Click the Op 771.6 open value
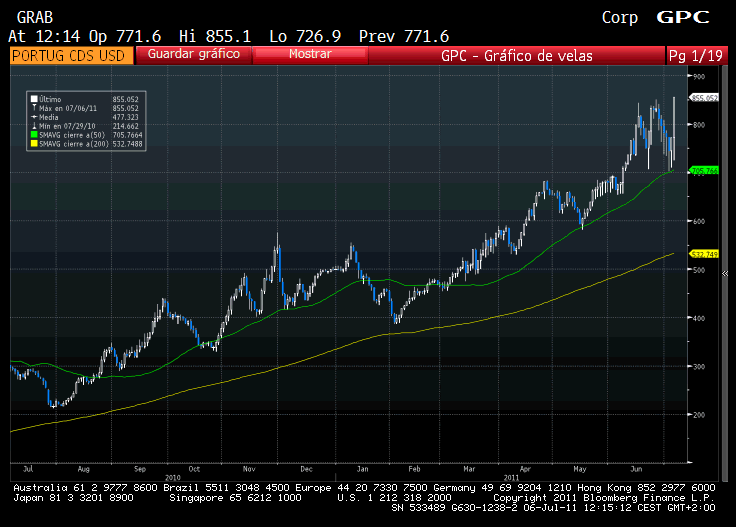This screenshot has height=527, width=736. [125, 36]
